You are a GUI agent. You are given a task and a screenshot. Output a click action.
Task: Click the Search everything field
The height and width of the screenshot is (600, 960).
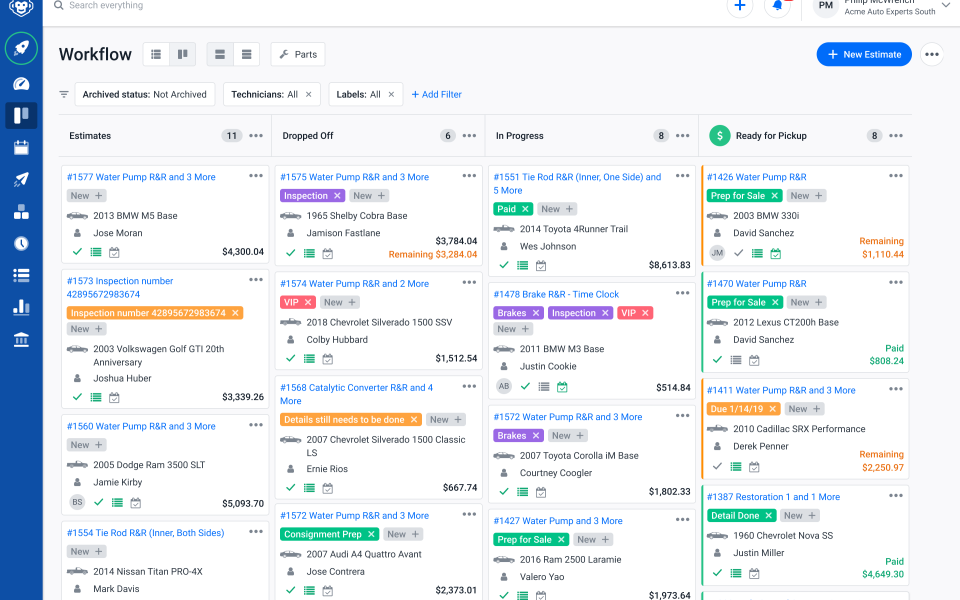point(106,6)
